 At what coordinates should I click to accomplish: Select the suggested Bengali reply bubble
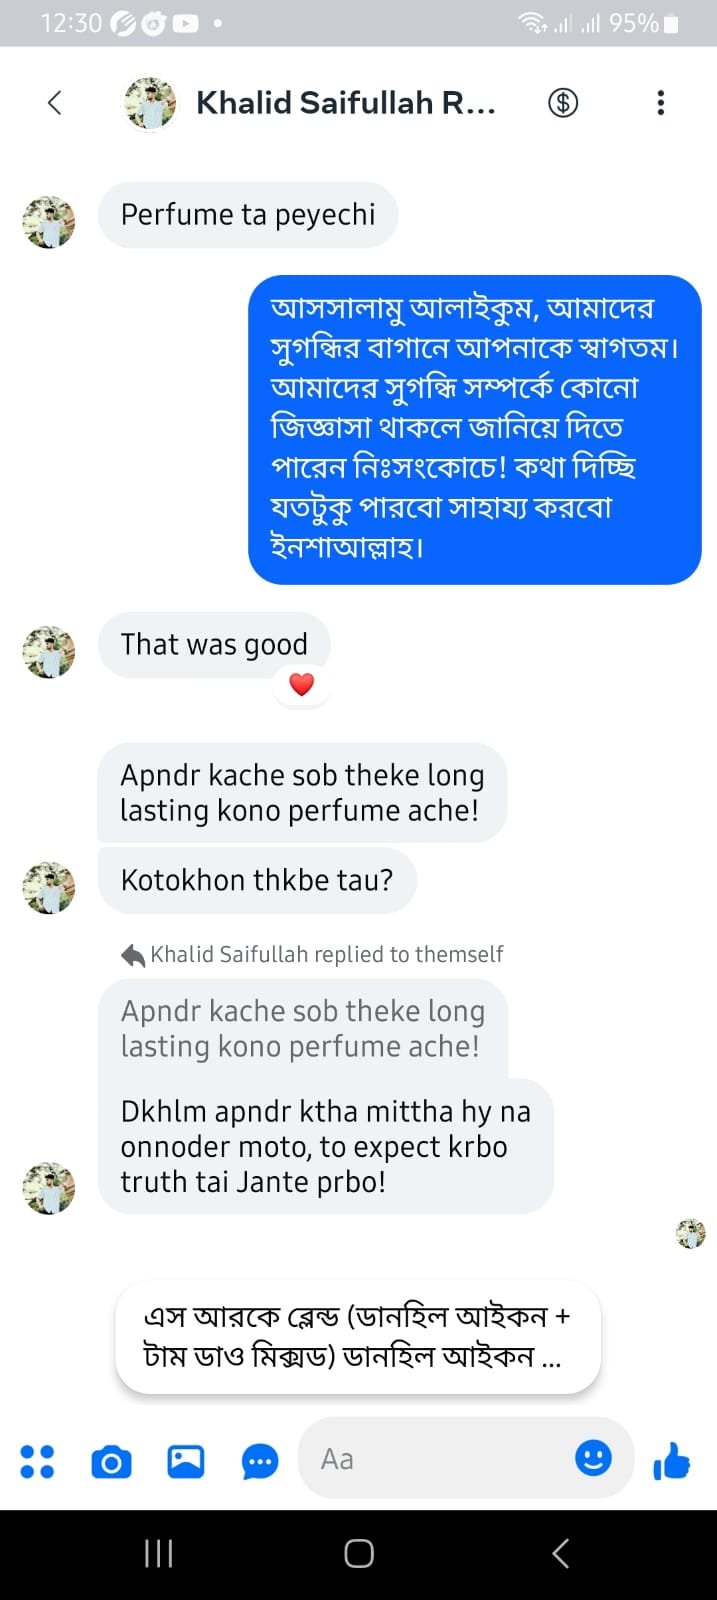357,1337
